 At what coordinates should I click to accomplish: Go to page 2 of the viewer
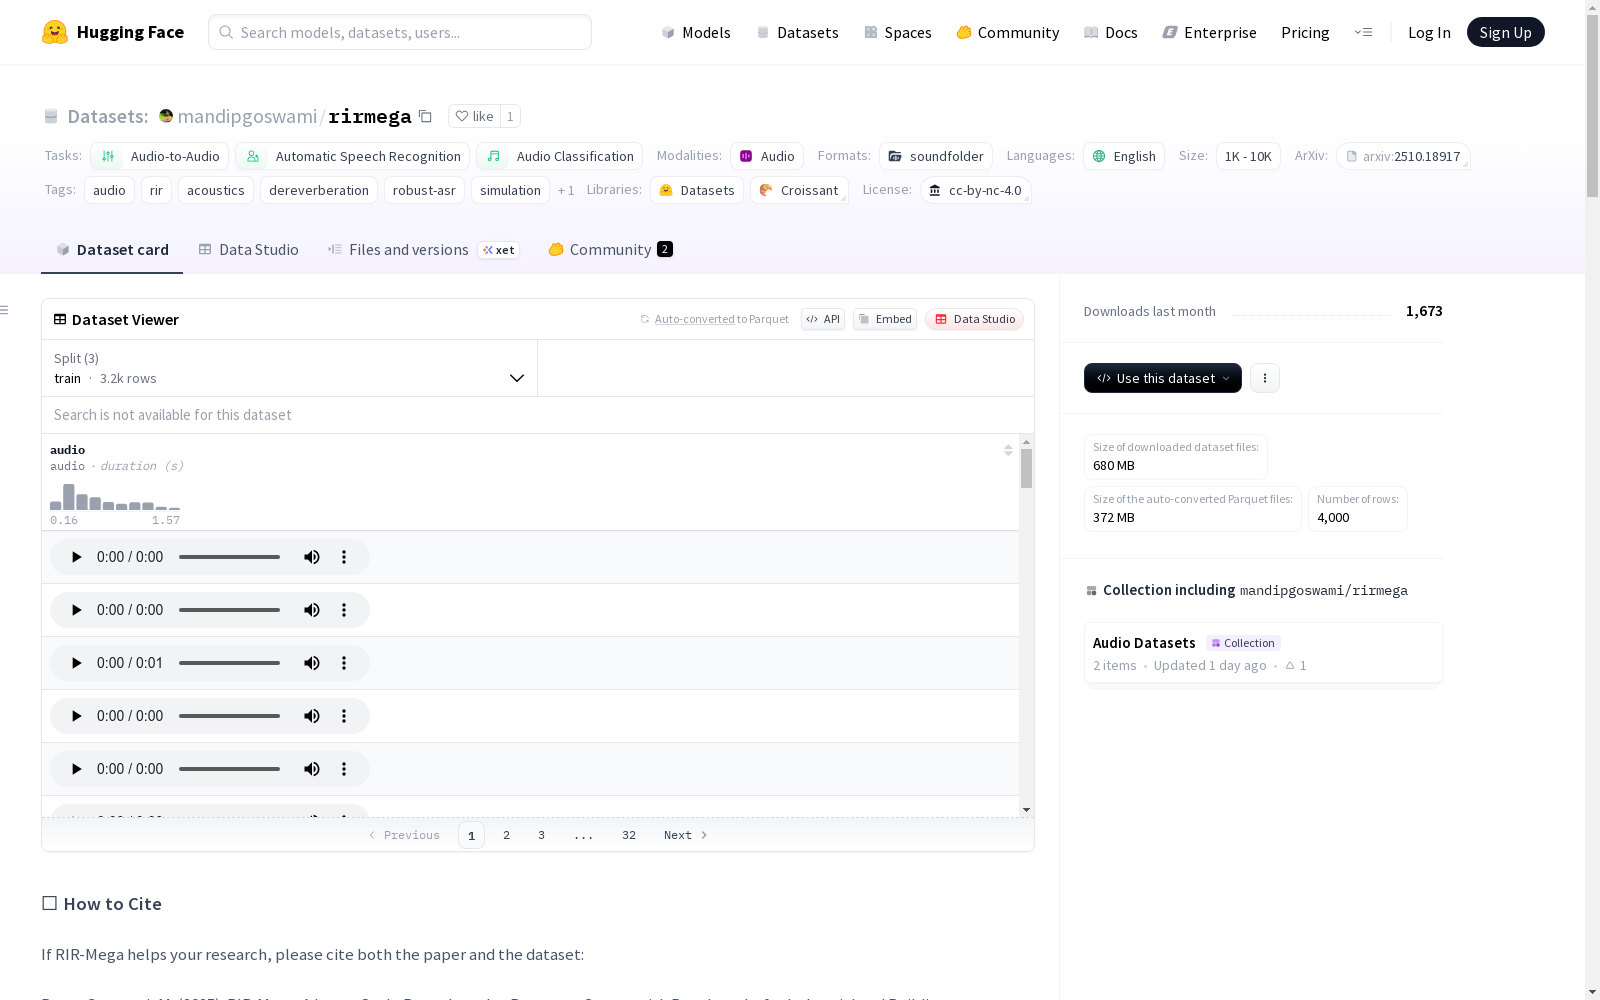[x=506, y=835]
